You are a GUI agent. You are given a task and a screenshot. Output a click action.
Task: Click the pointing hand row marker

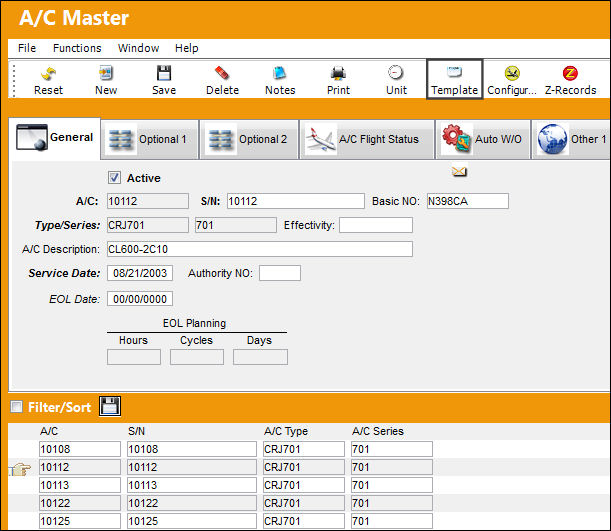click(x=19, y=468)
